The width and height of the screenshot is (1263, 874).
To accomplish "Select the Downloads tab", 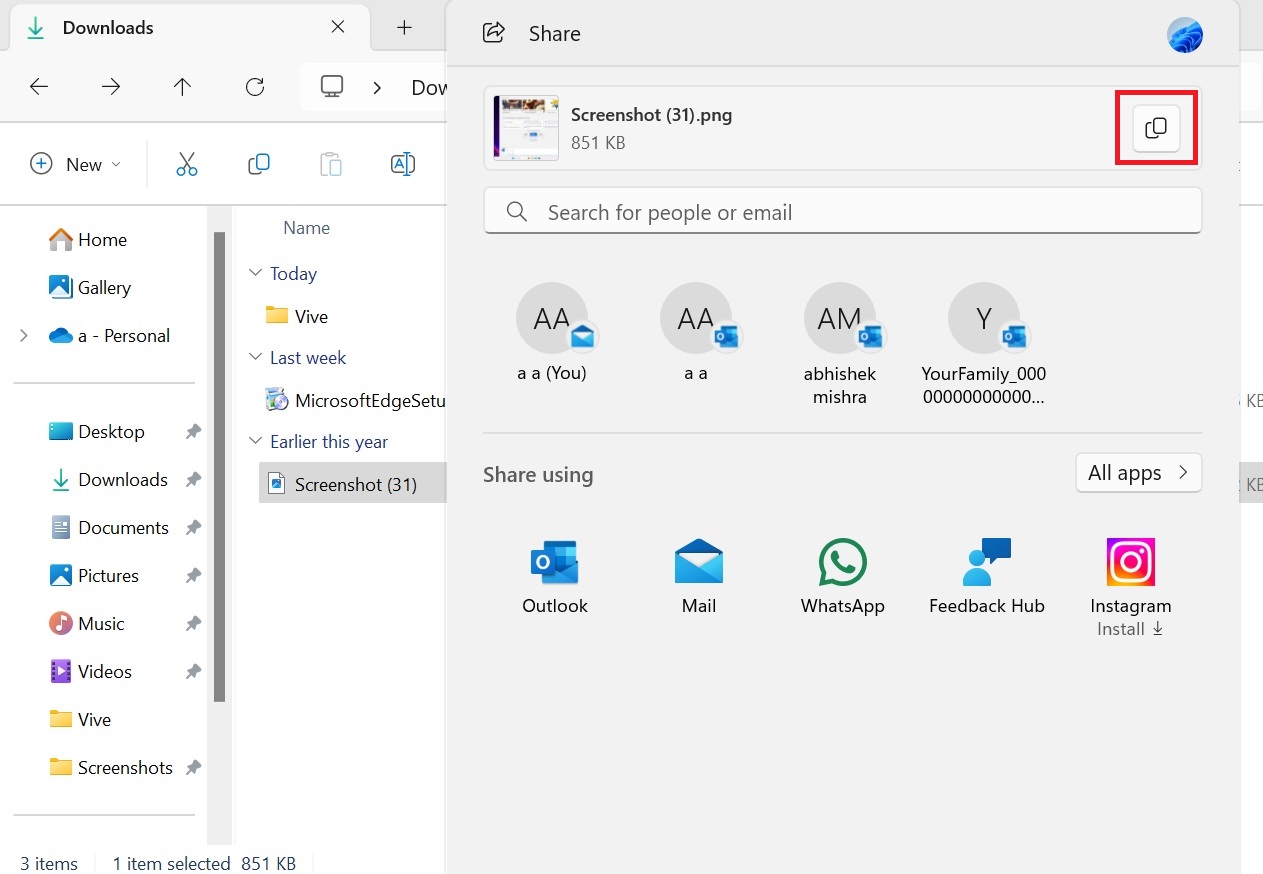I will click(190, 27).
